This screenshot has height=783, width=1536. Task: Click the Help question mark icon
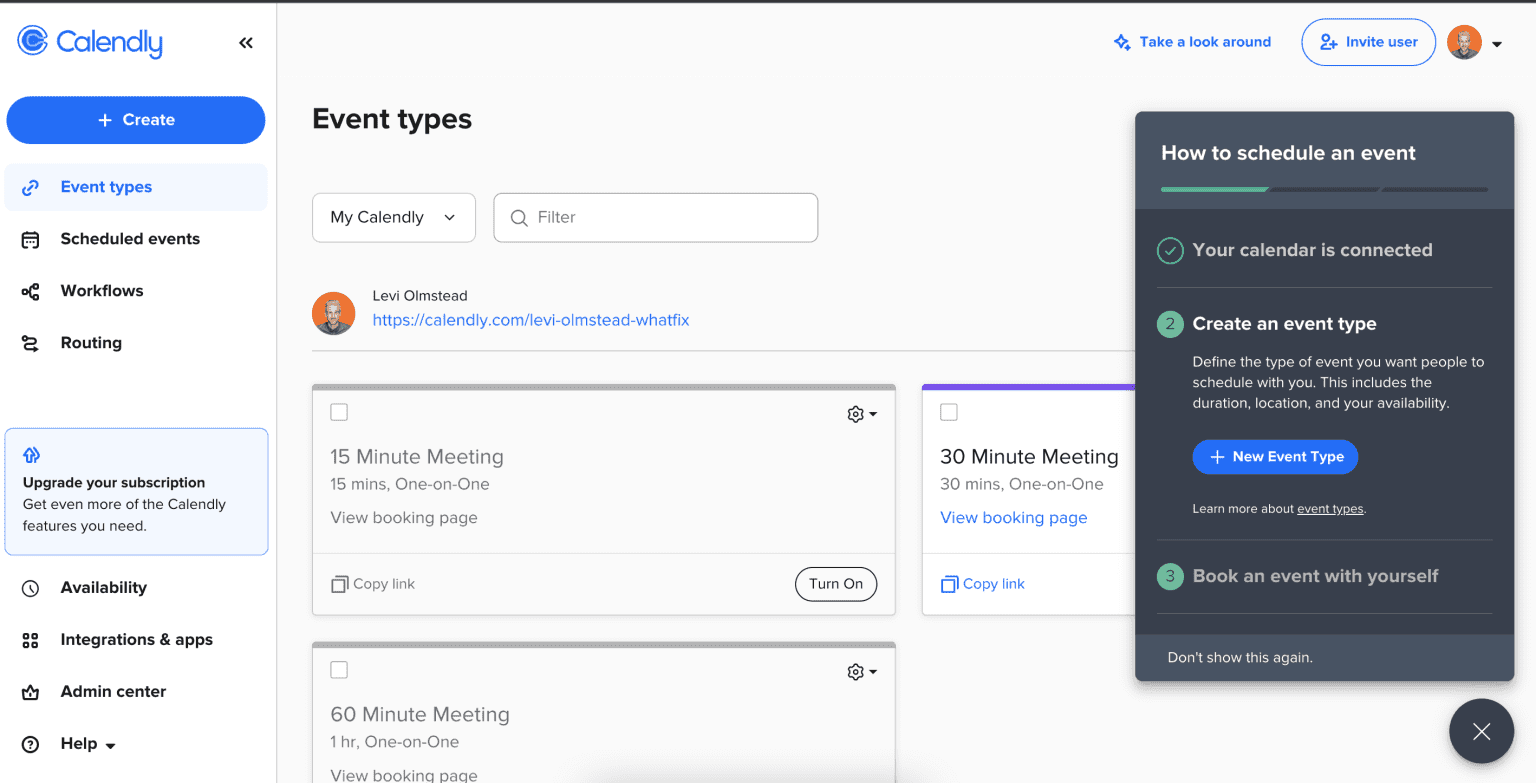click(30, 745)
